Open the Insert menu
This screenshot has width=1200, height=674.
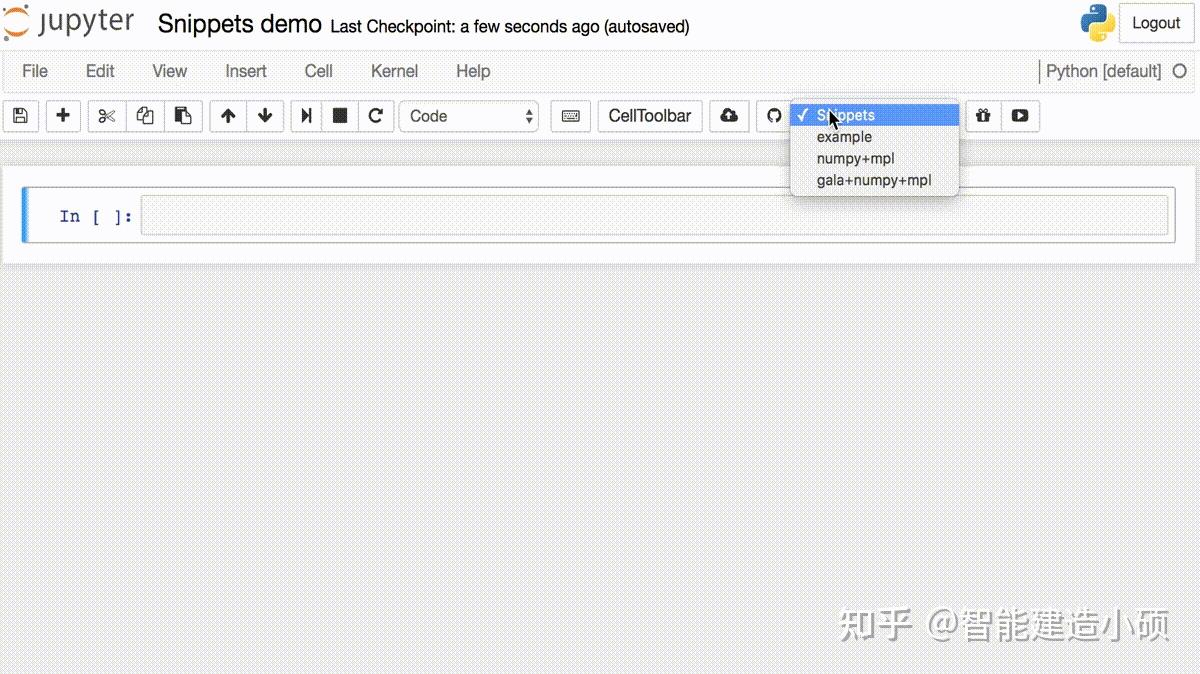point(246,71)
